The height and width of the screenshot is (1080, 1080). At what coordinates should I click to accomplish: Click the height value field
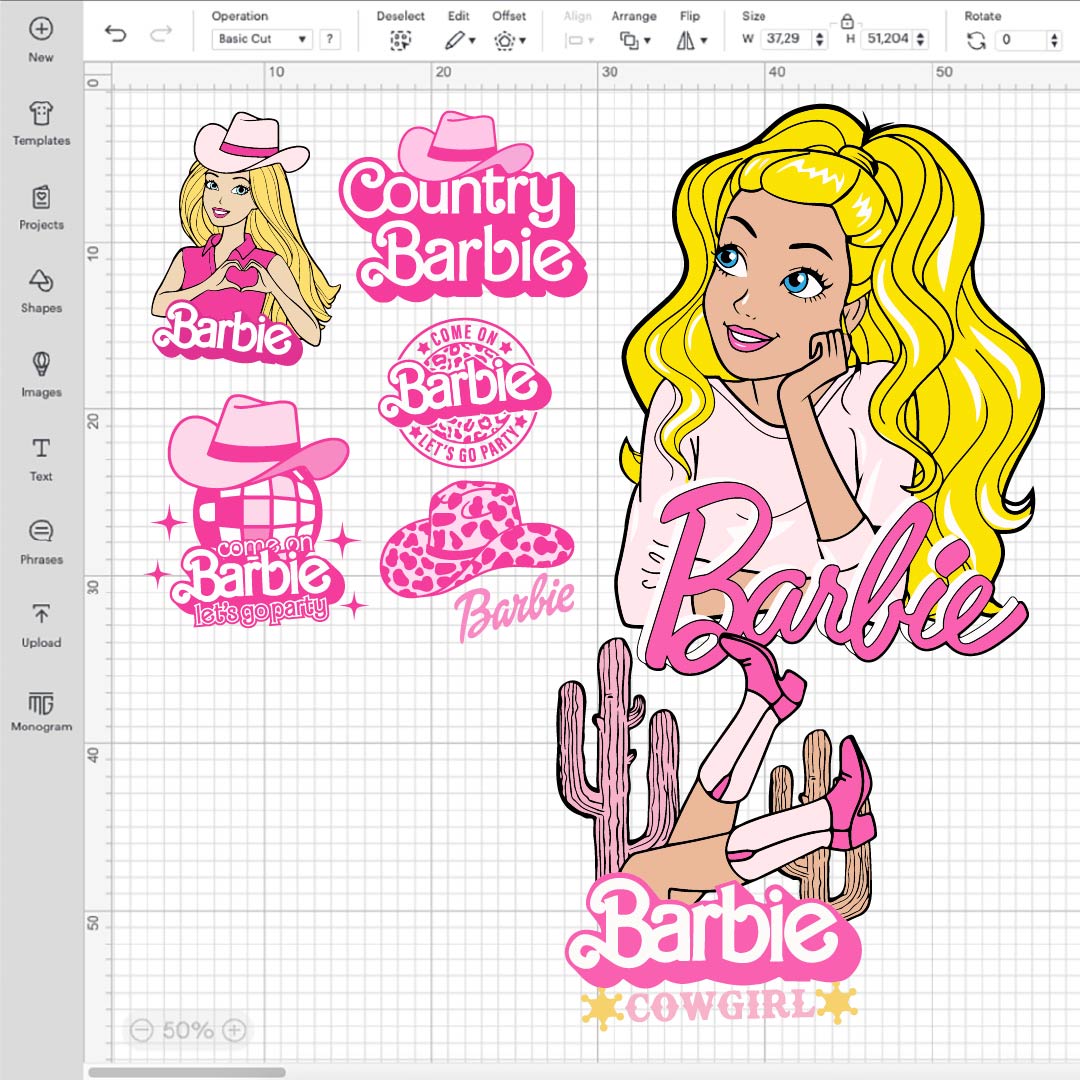click(x=887, y=39)
